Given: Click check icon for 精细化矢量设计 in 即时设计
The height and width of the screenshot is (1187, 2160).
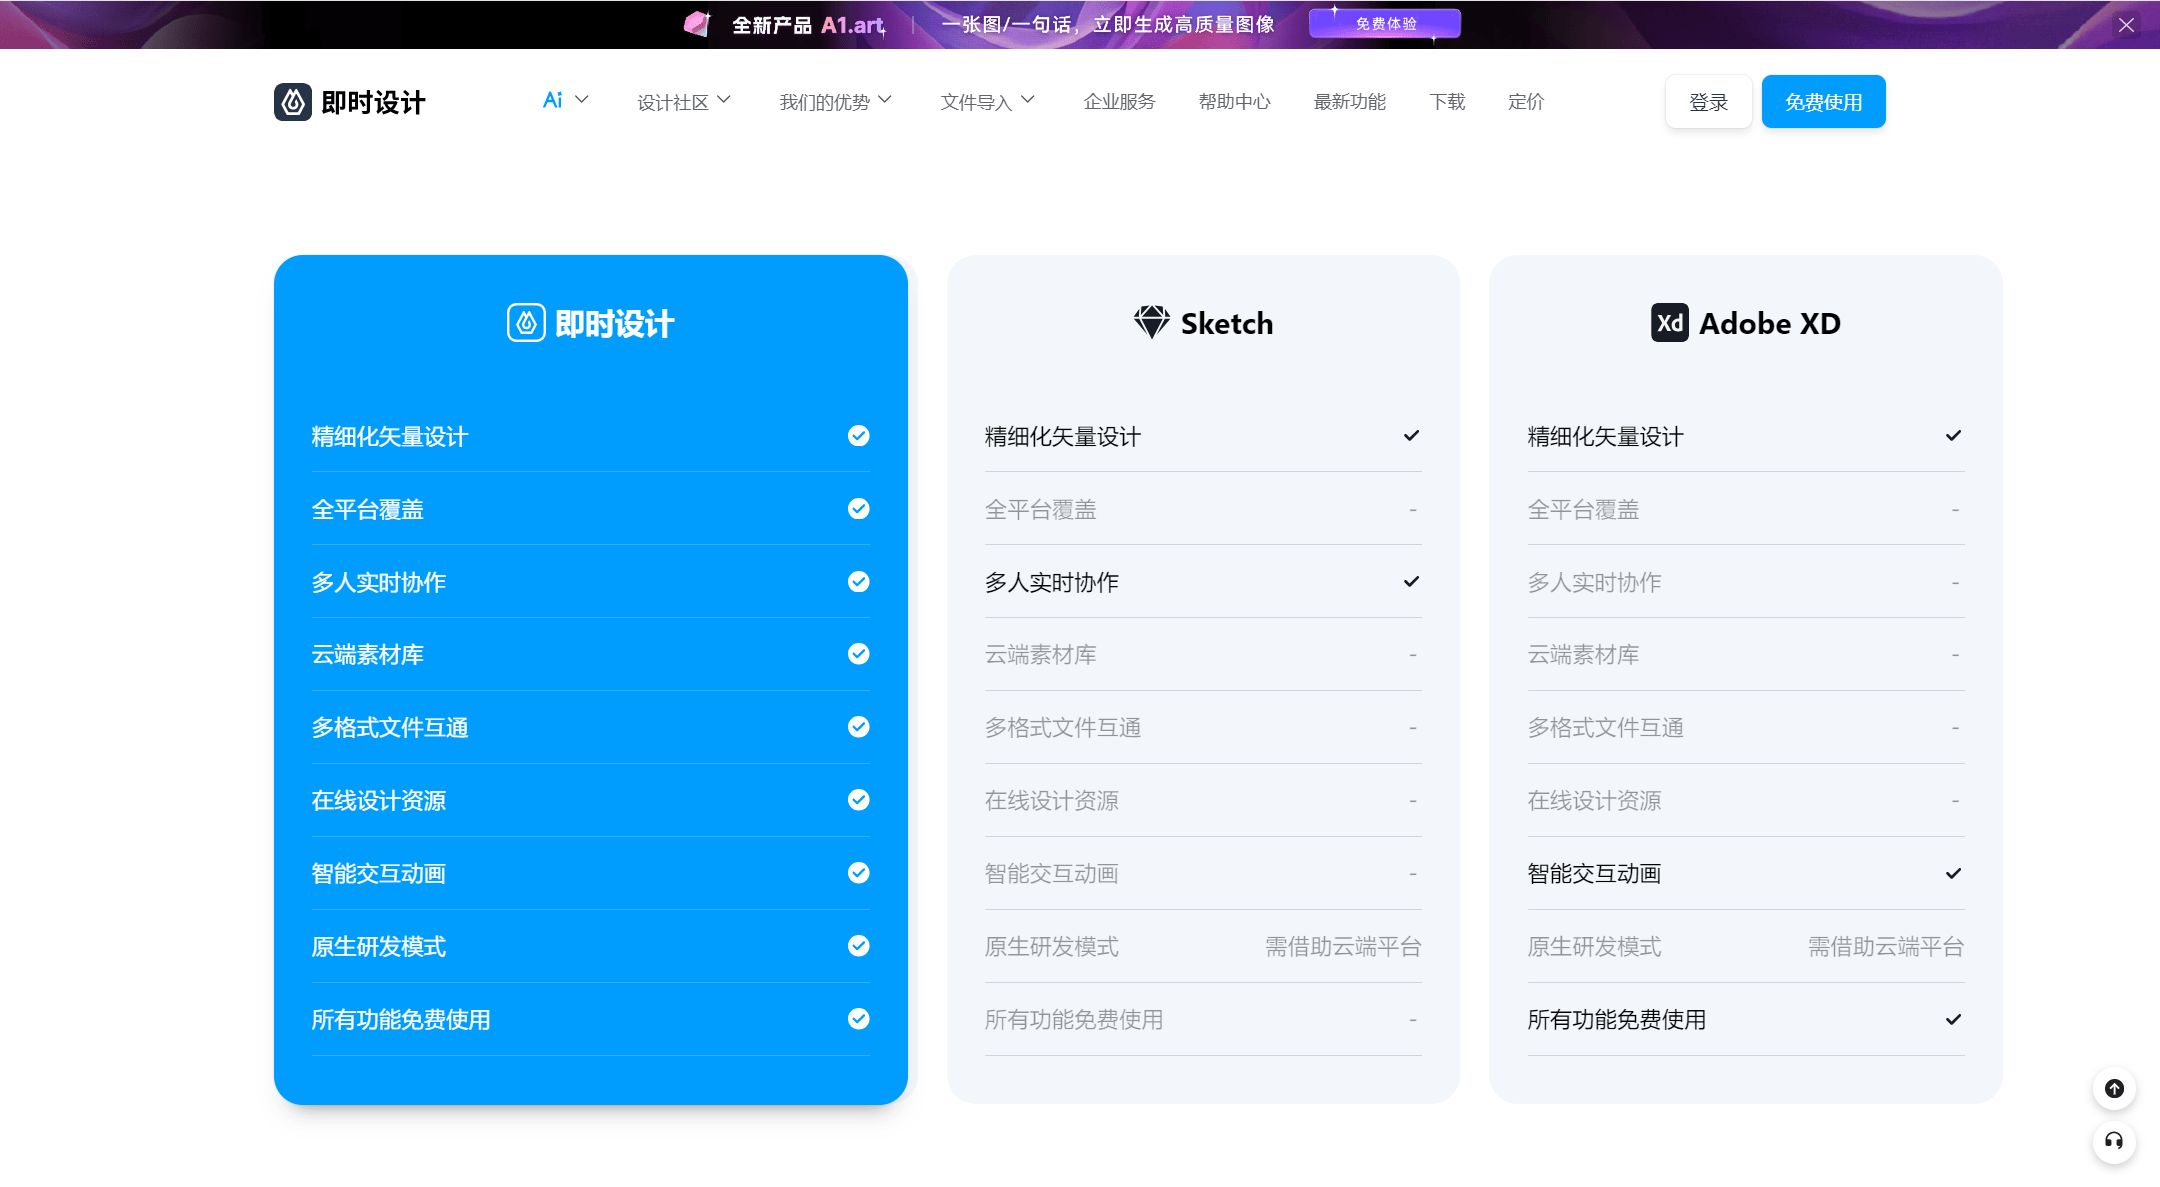Looking at the screenshot, I should [858, 436].
